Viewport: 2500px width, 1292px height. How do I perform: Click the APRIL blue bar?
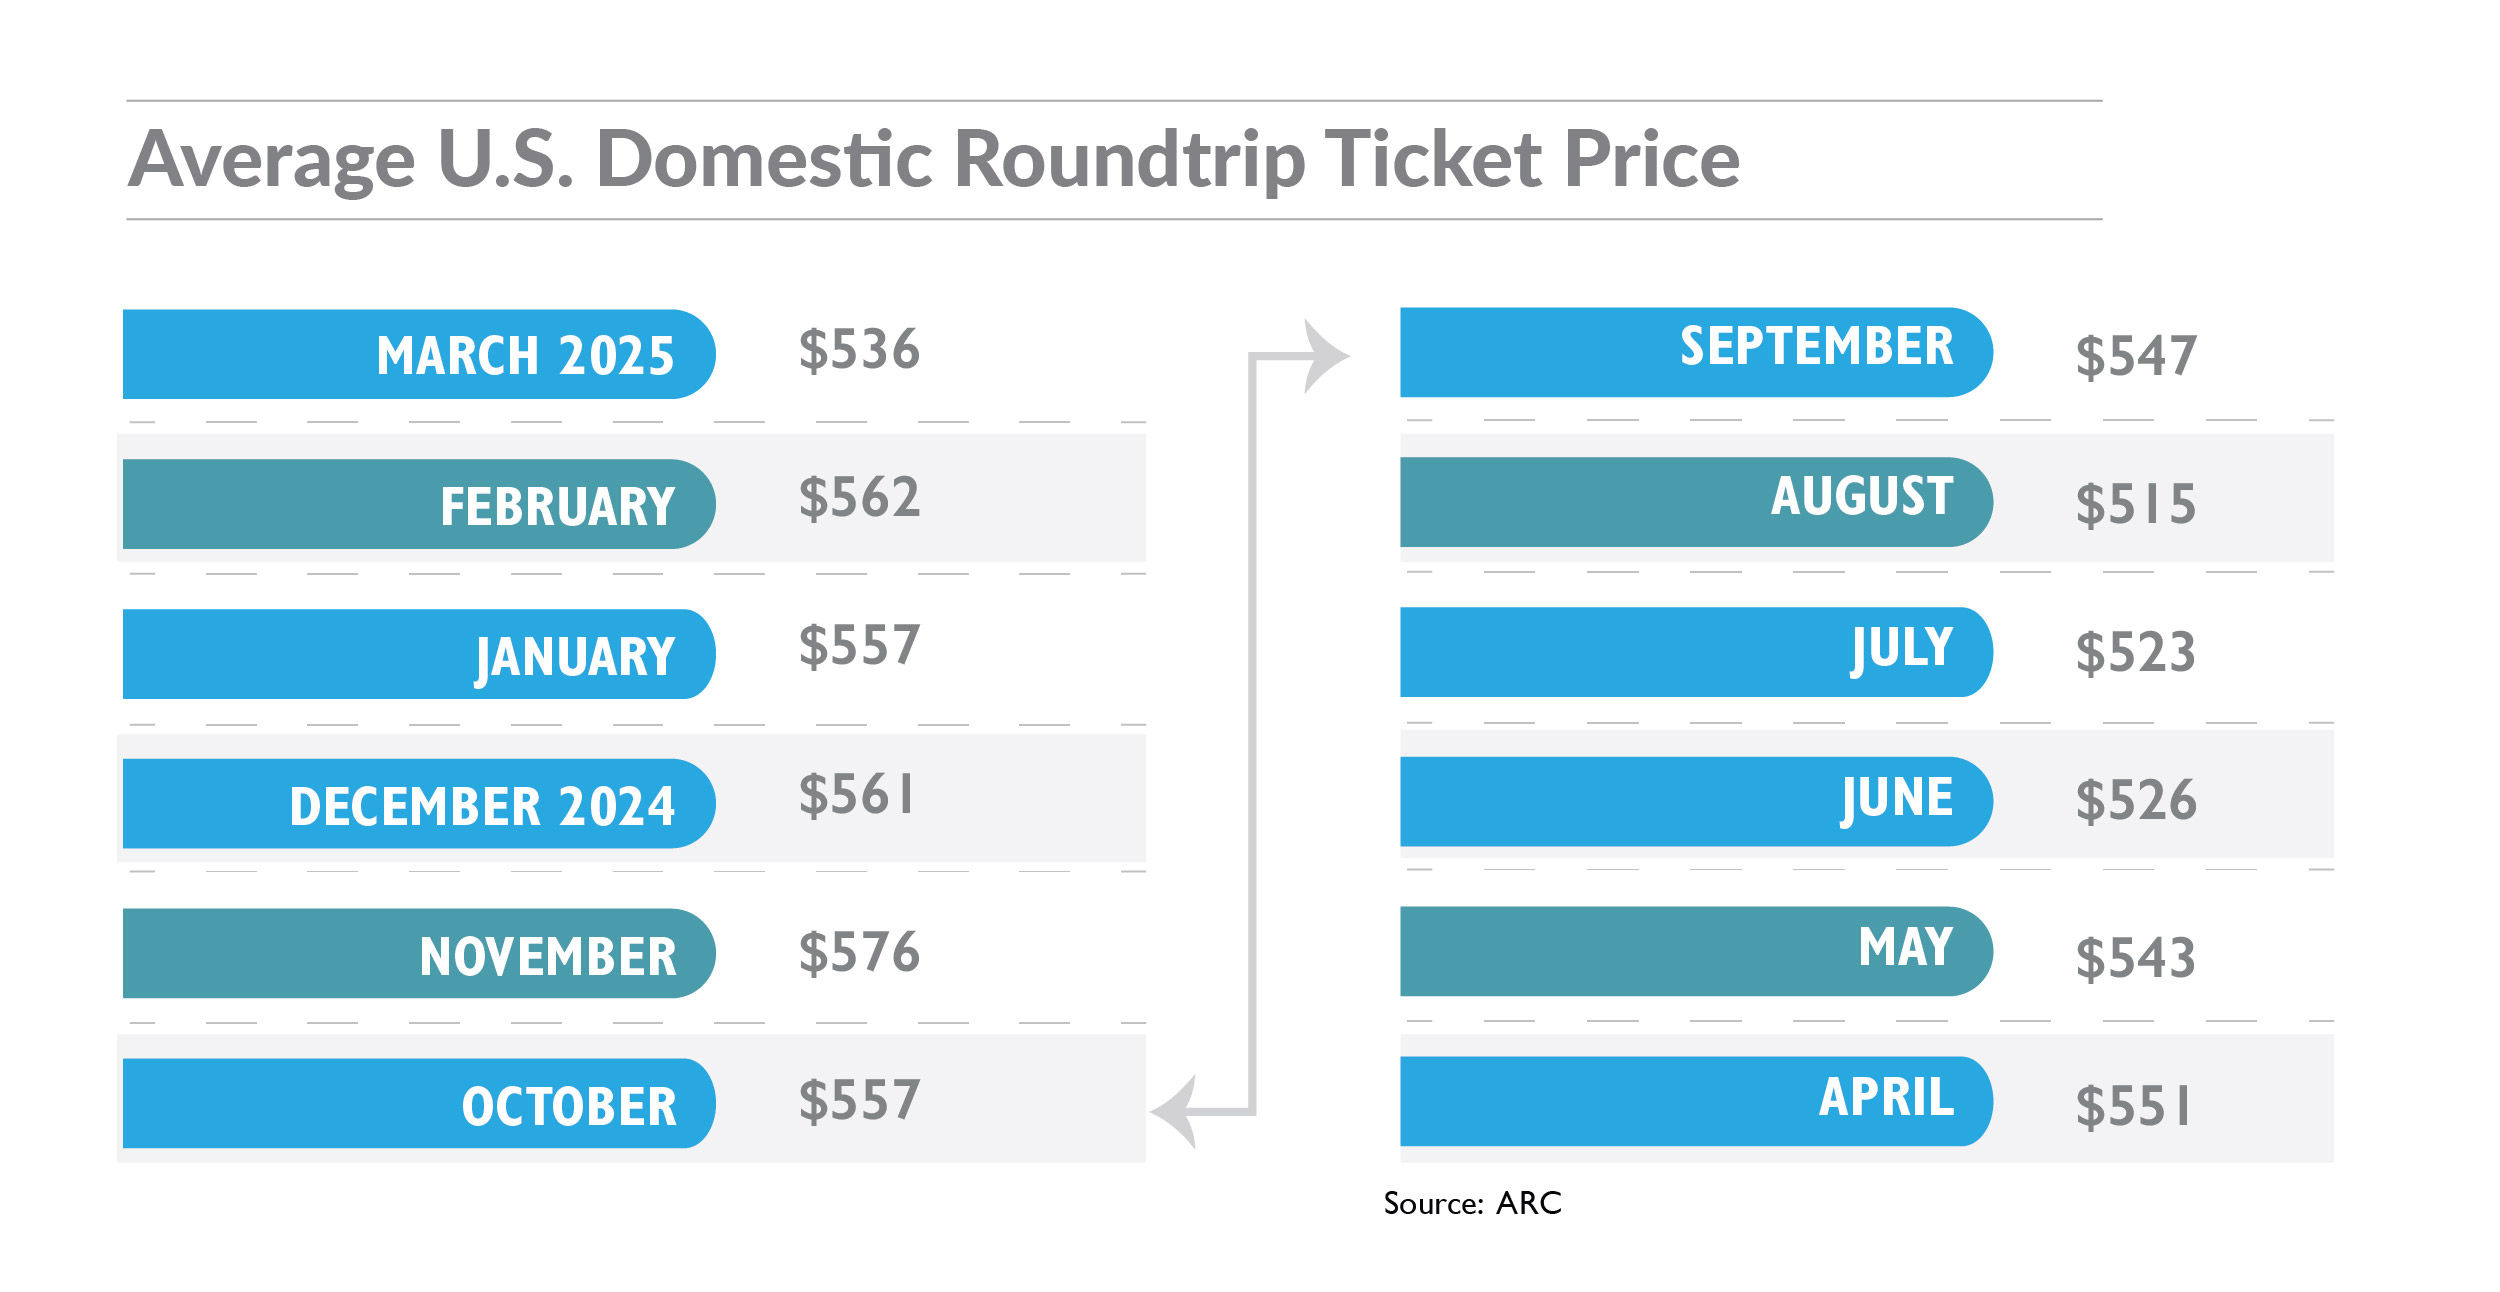coord(1695,1101)
